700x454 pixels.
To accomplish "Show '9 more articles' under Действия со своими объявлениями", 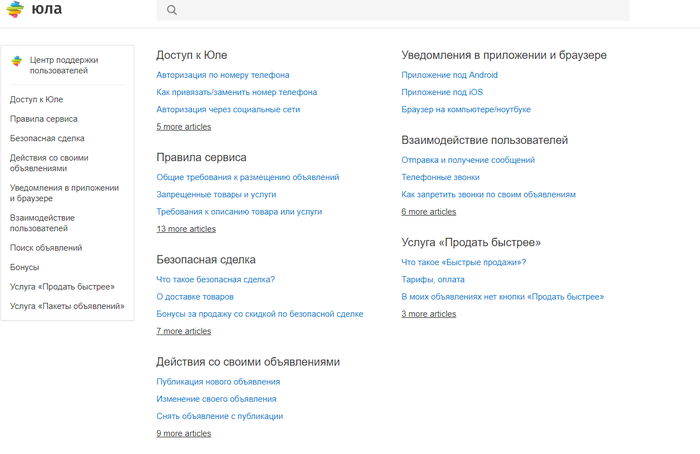I will (183, 433).
